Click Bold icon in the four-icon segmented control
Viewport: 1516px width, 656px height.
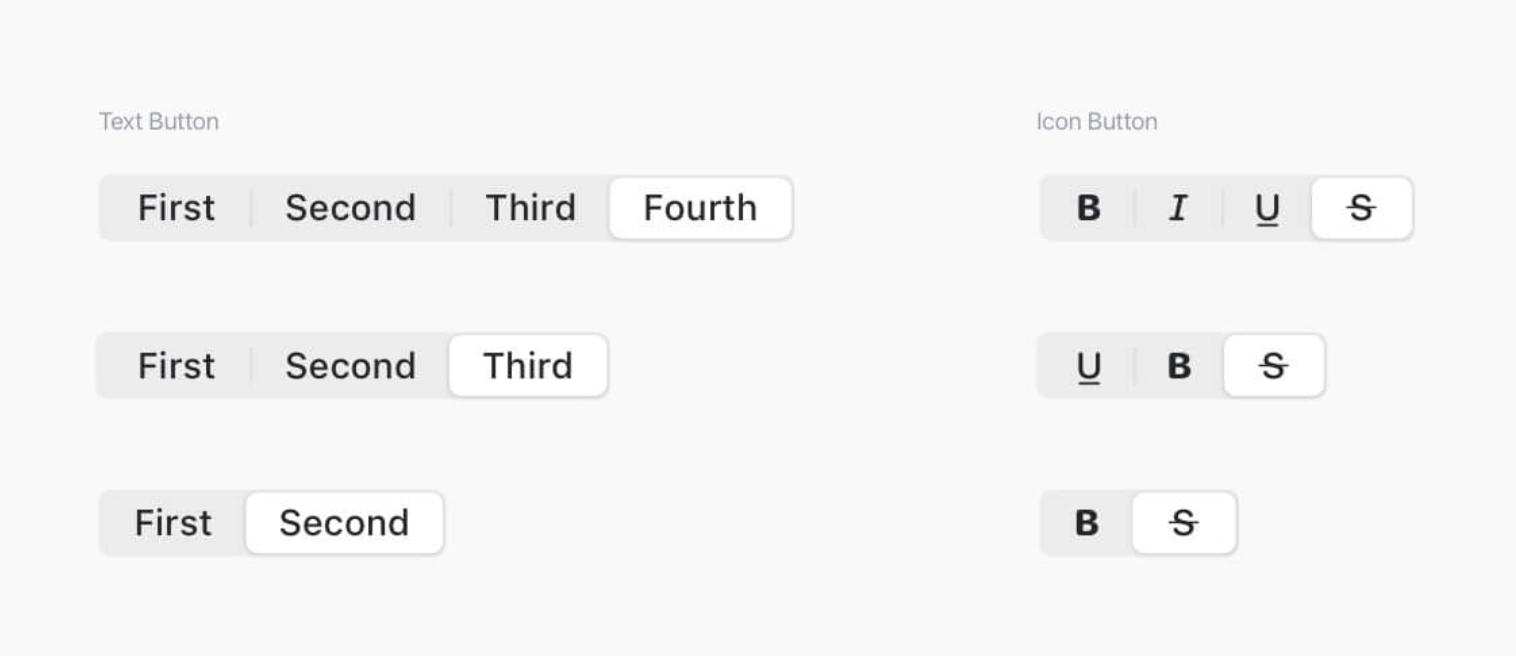pyautogui.click(x=1089, y=208)
